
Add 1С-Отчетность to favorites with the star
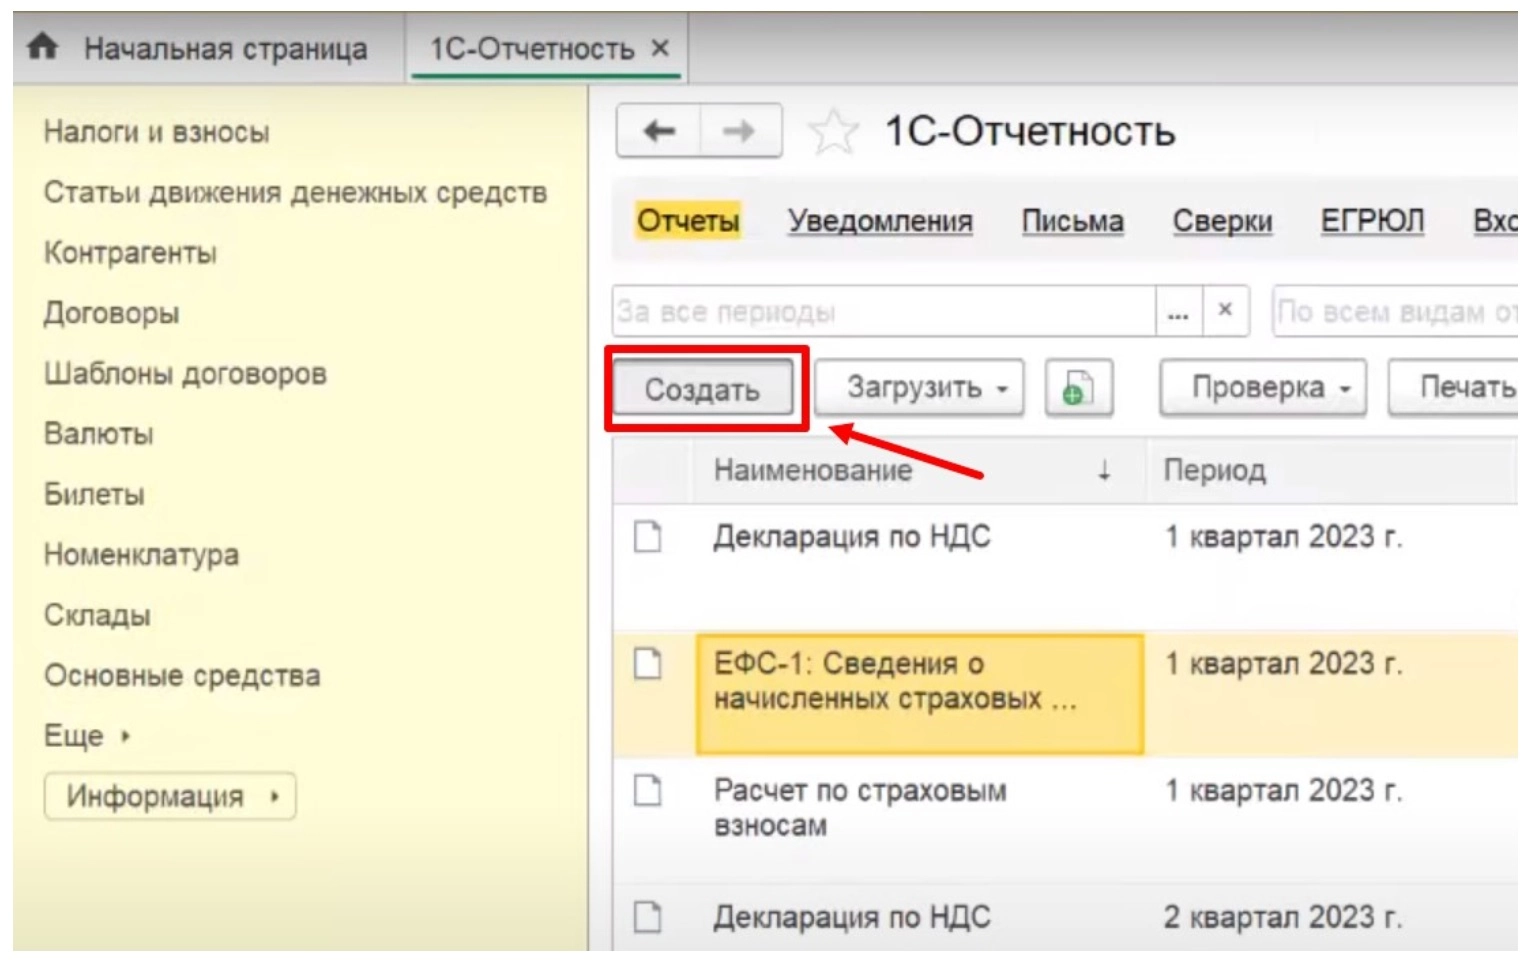coord(833,132)
